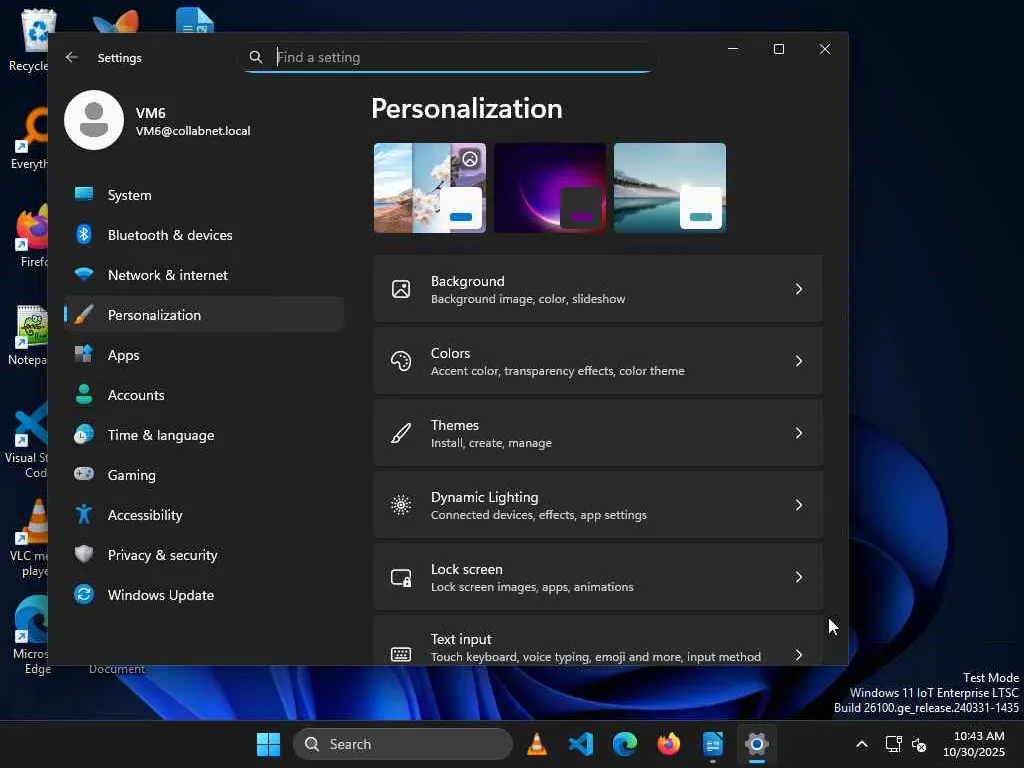
Task: Open Bluetooth & devices settings
Action: click(204, 234)
